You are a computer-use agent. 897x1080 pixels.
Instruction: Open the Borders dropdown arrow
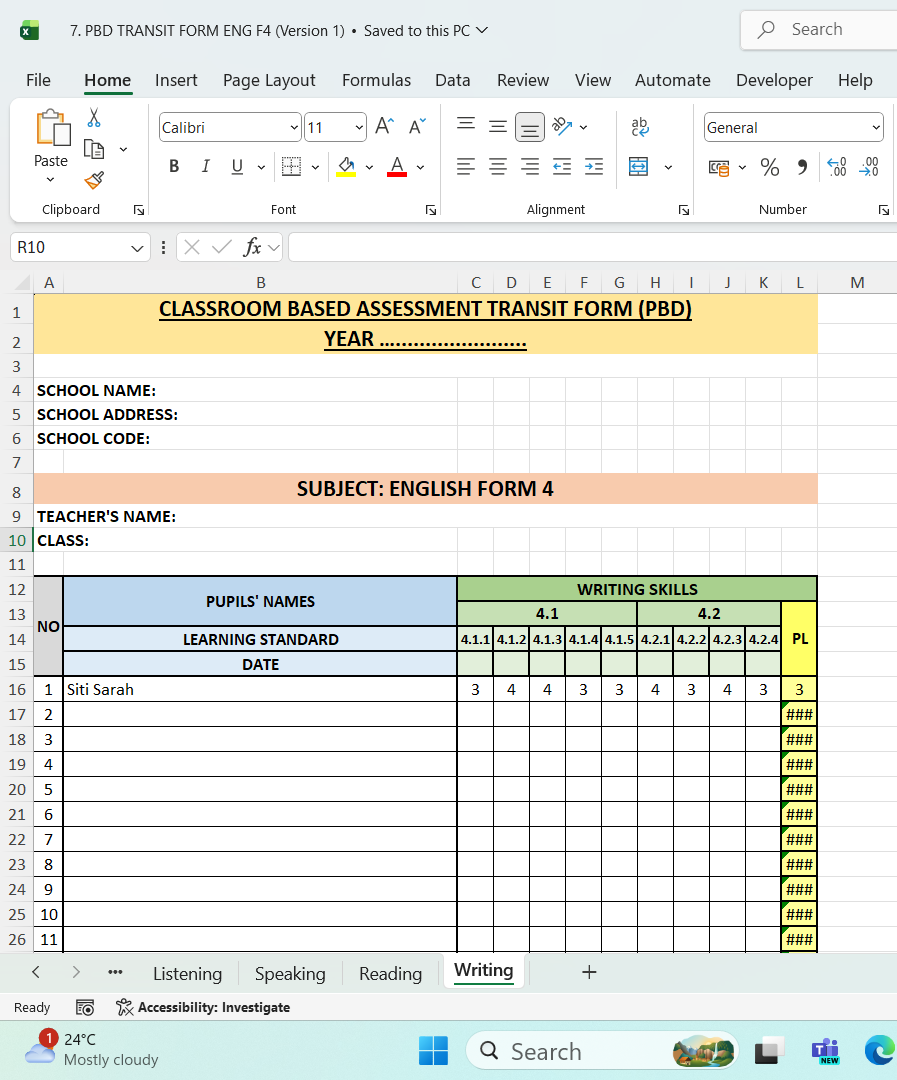(x=316, y=167)
